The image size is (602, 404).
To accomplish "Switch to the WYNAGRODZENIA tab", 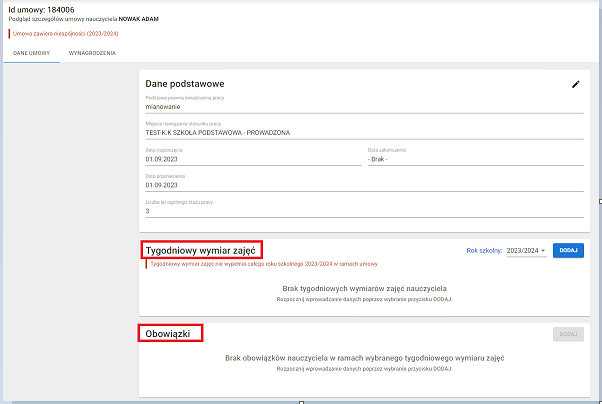I will click(92, 50).
